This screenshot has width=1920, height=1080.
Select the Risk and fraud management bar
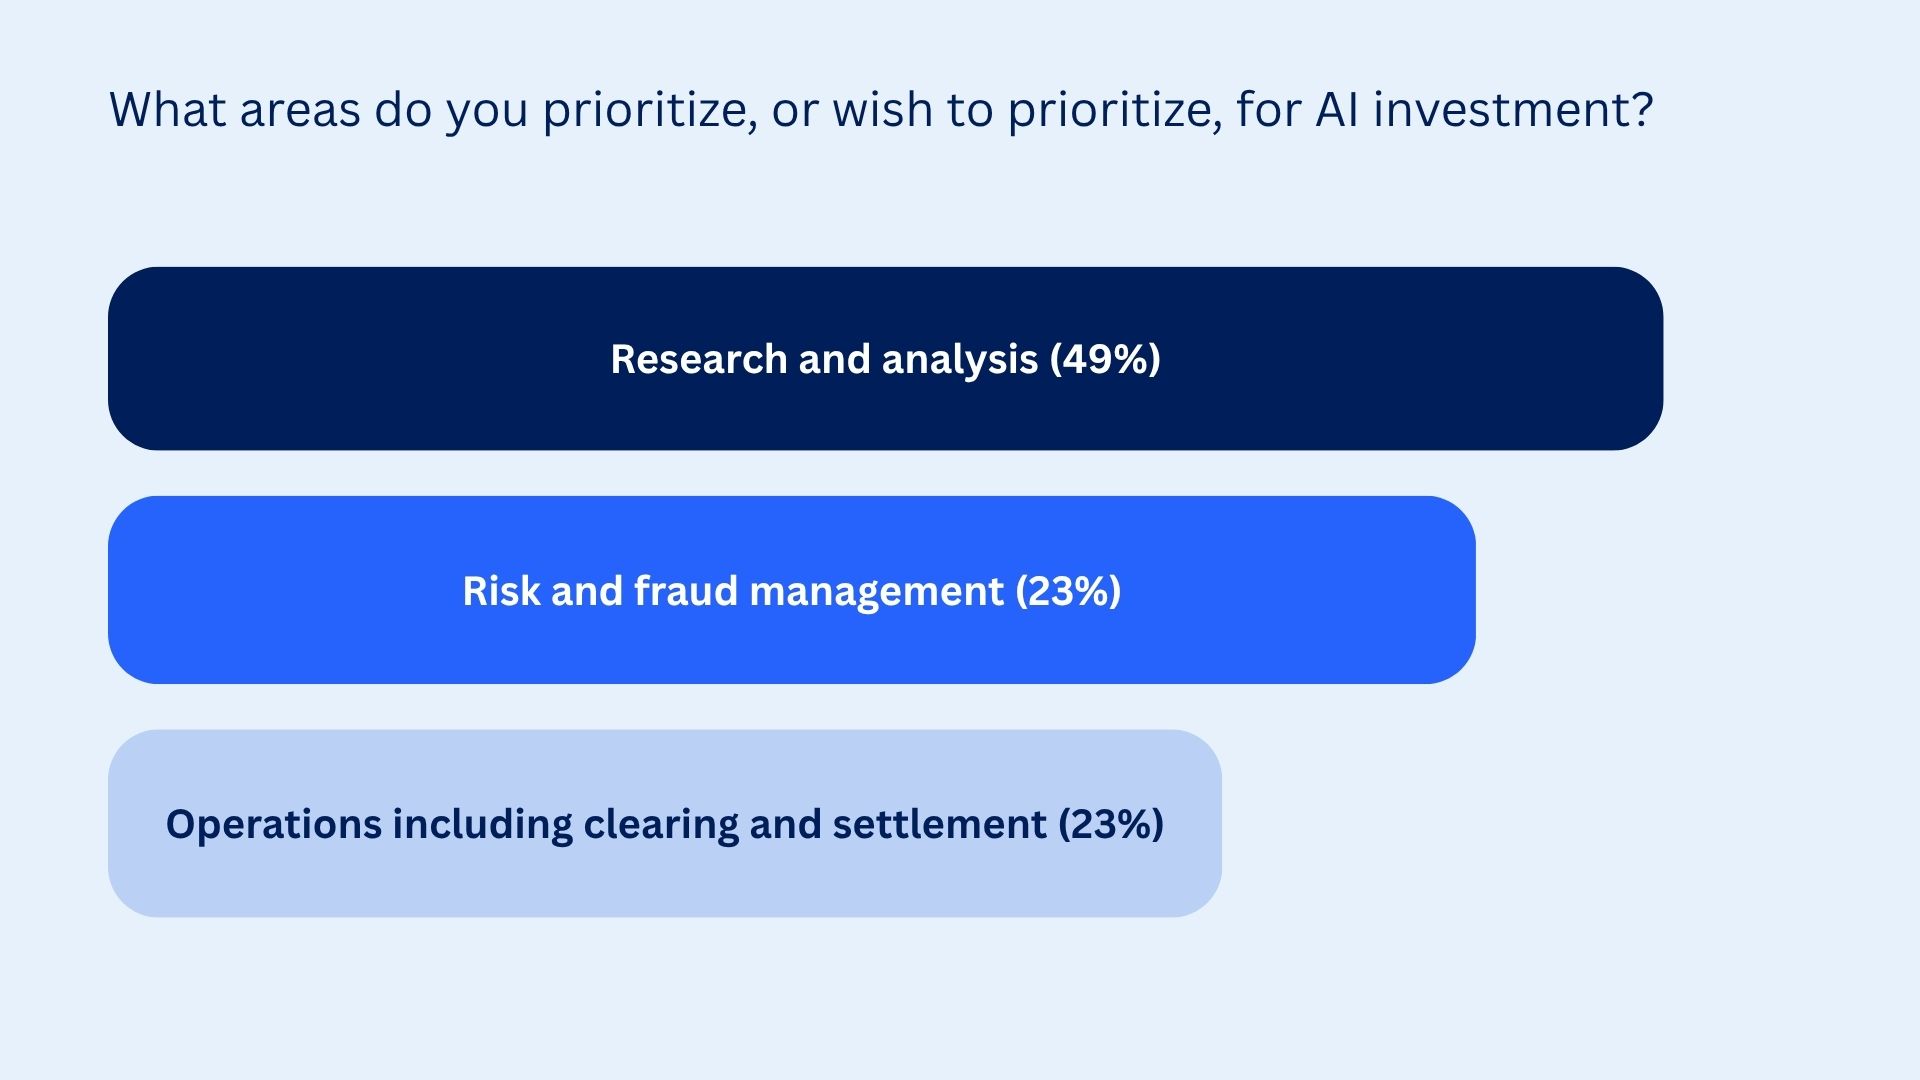tap(791, 590)
